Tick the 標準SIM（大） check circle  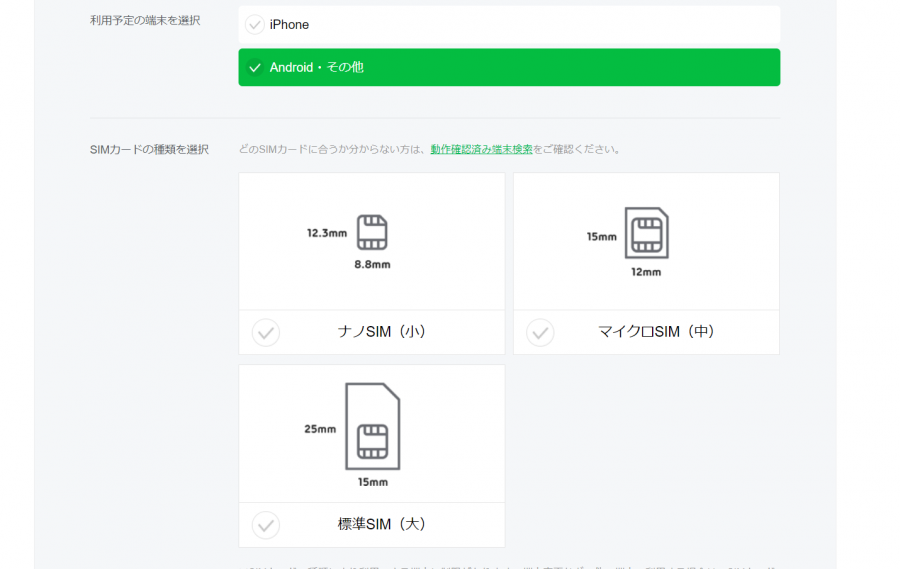[x=266, y=525]
